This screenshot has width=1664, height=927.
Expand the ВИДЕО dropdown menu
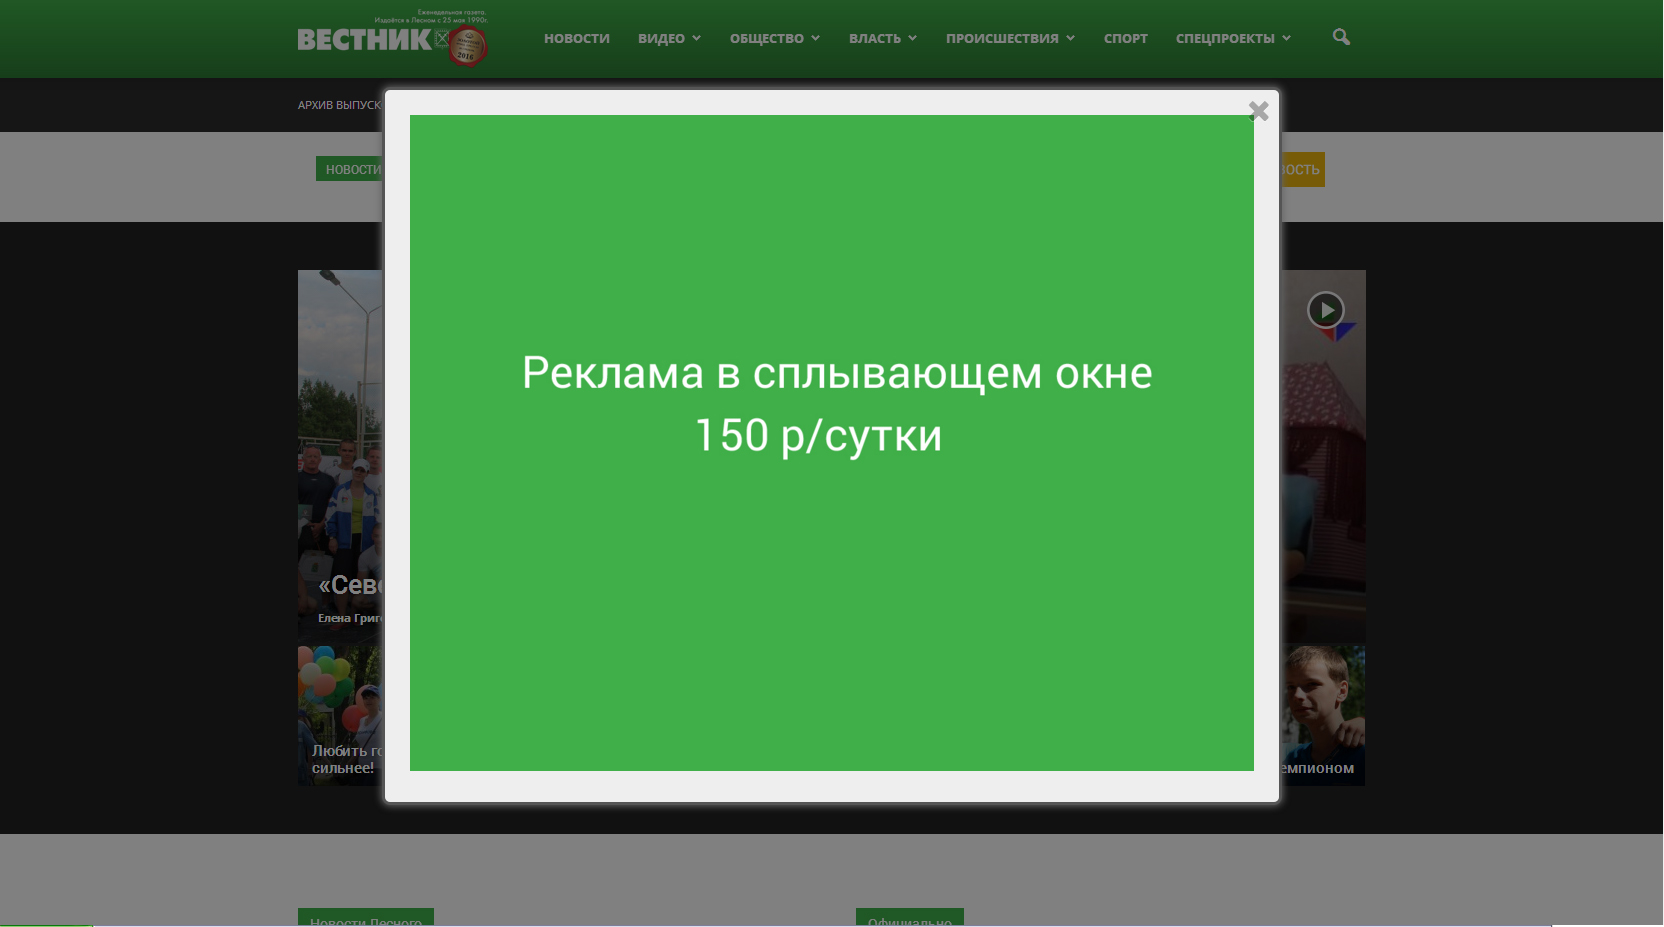point(669,38)
